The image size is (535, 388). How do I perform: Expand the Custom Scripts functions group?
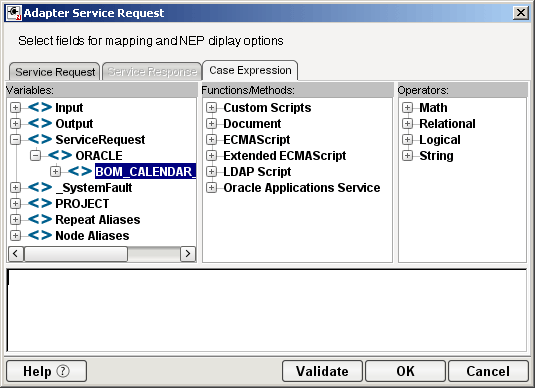212,107
